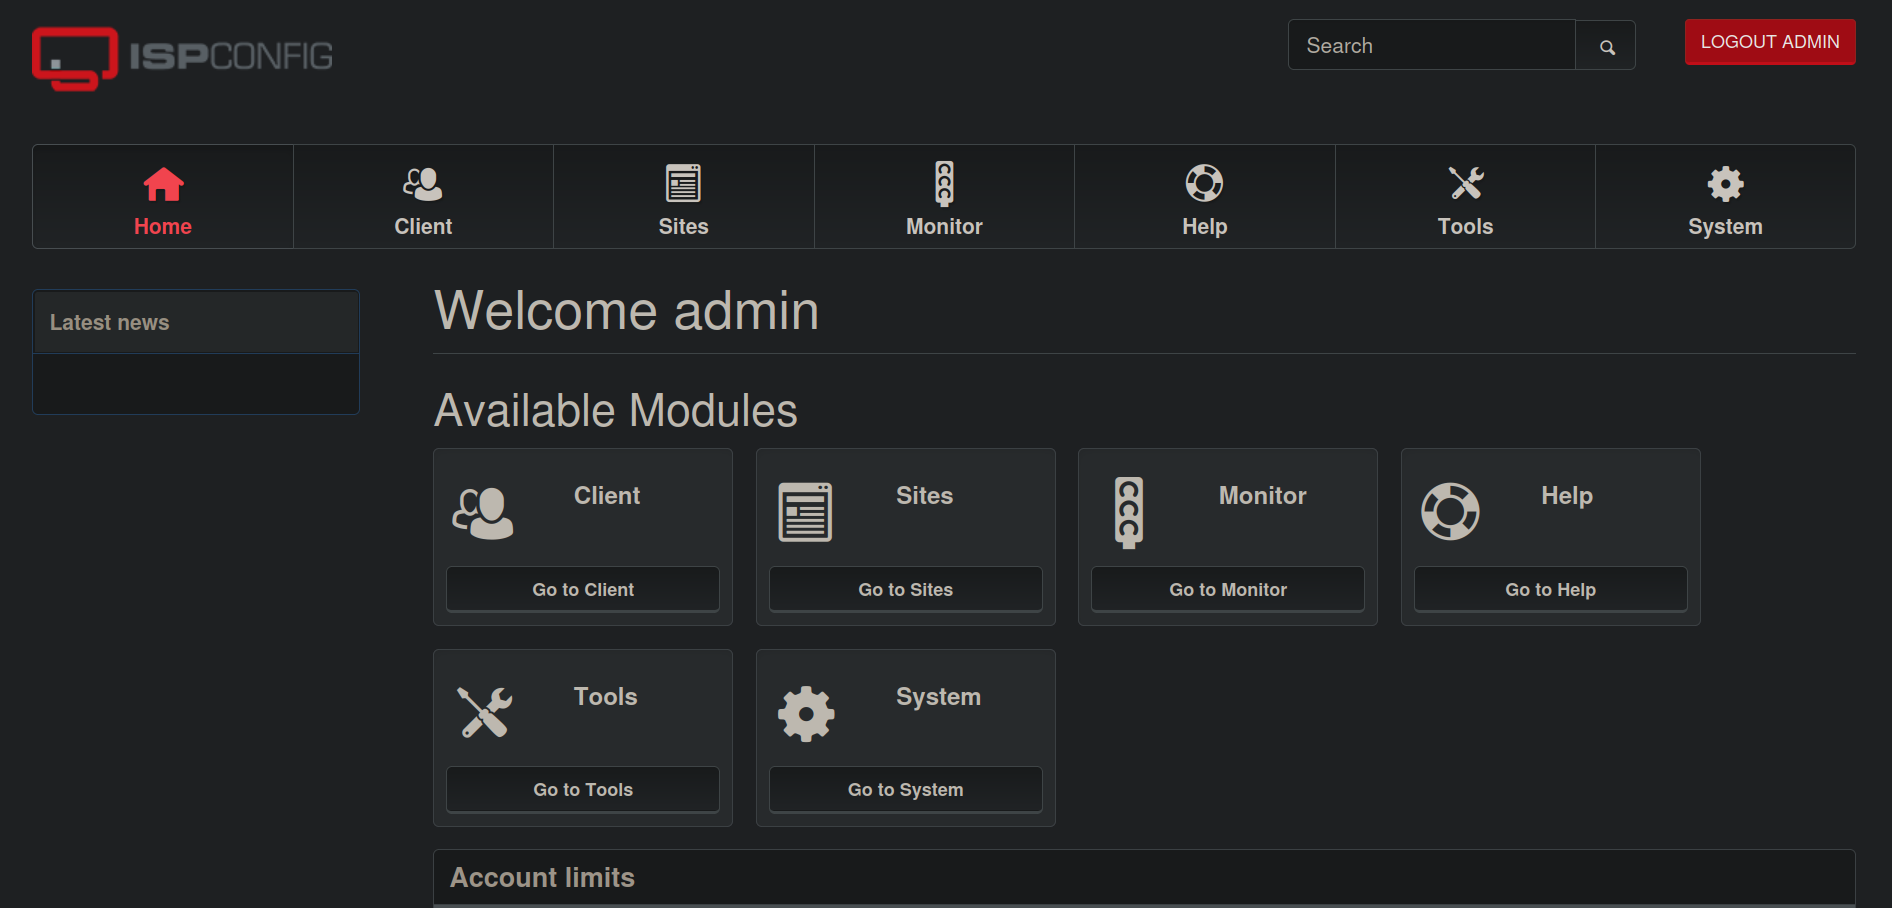This screenshot has height=908, width=1892.
Task: Switch to the Help tab label
Action: click(x=1205, y=227)
